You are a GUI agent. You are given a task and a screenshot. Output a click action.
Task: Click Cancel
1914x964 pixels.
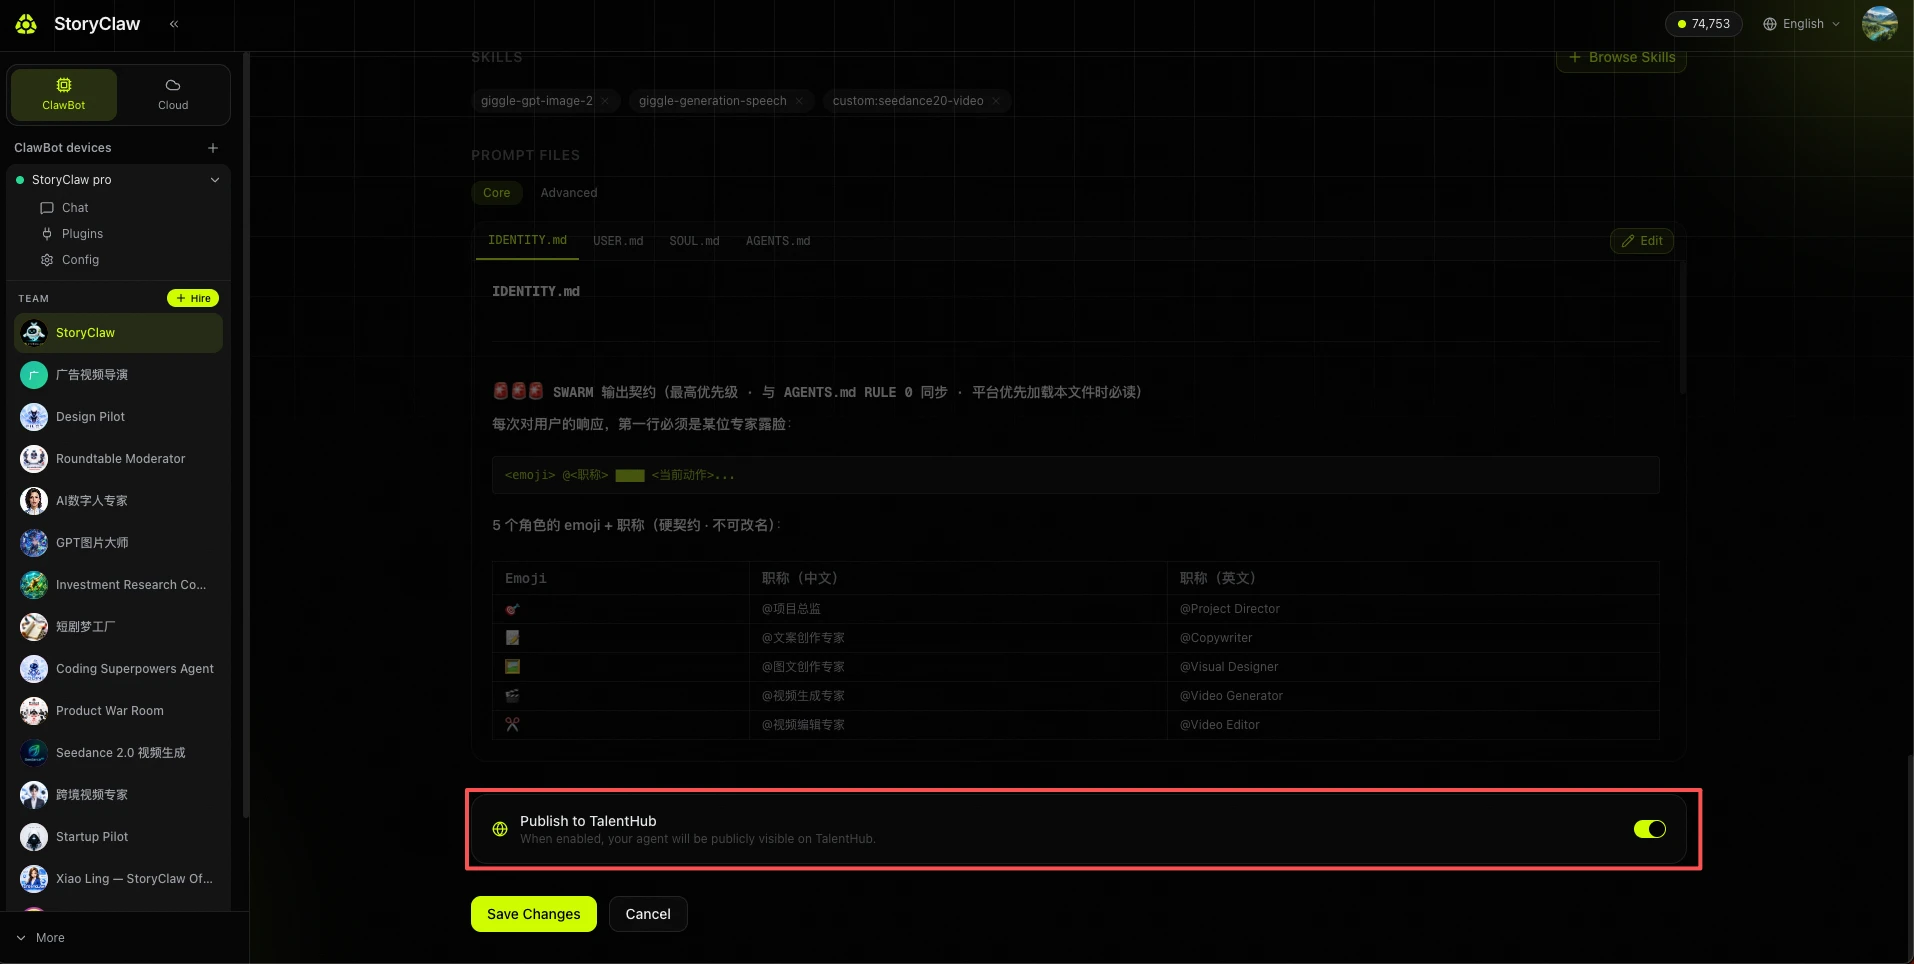648,914
